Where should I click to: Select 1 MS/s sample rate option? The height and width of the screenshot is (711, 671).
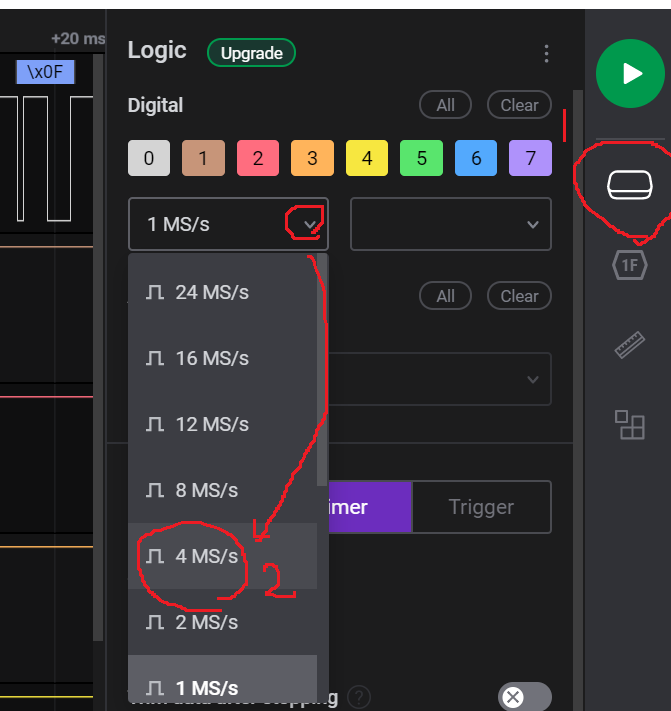point(222,679)
